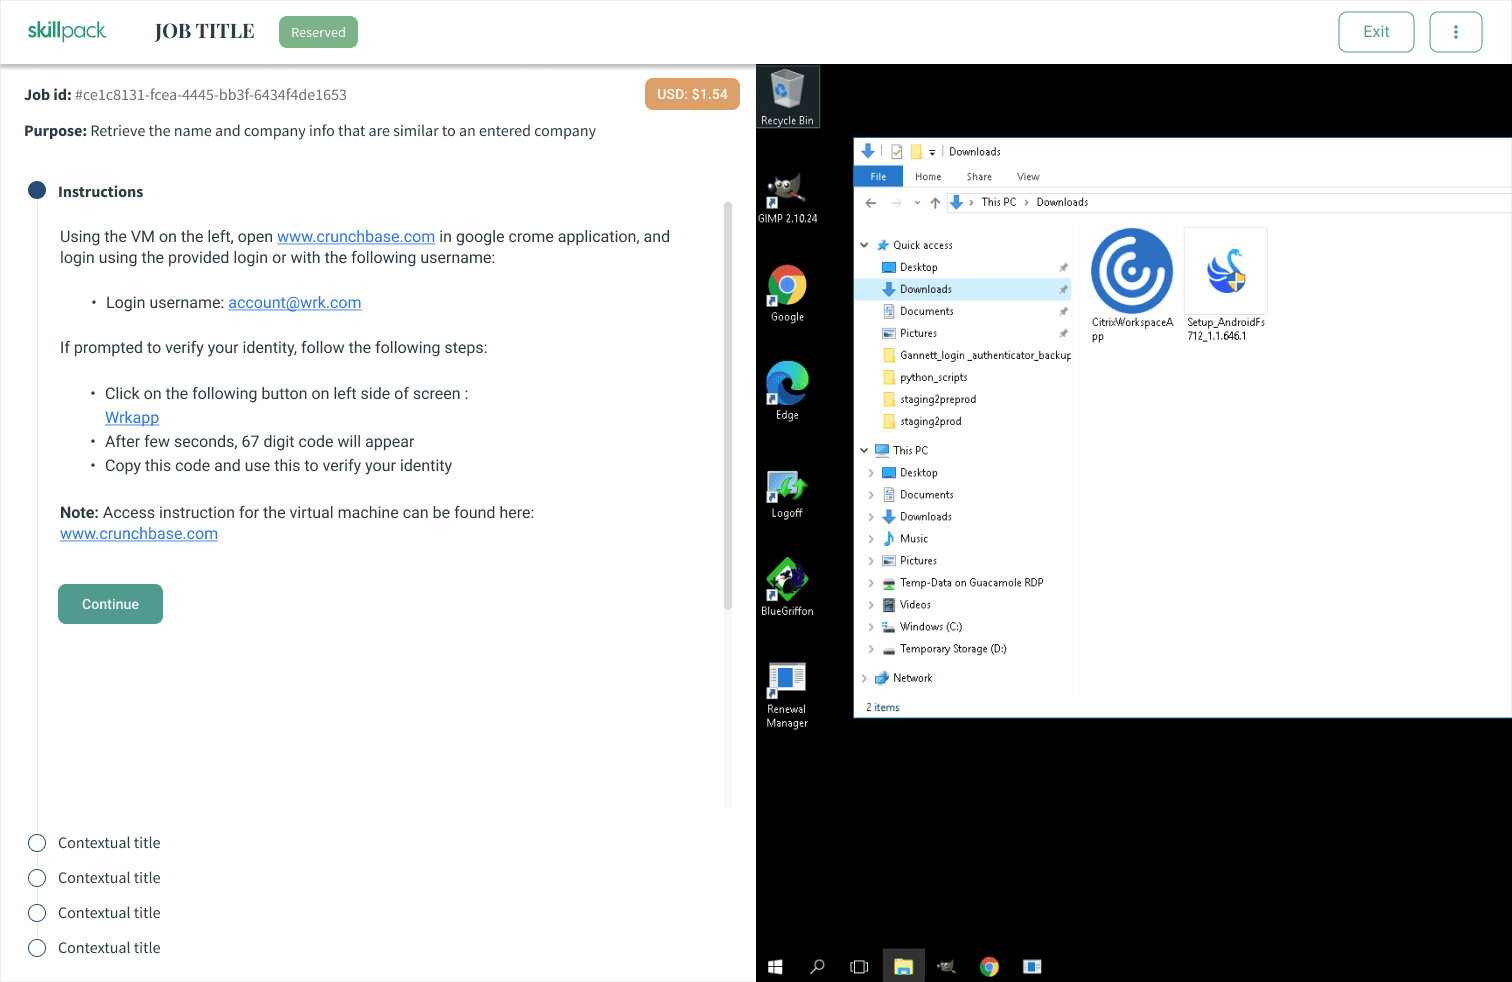Select Desktop under Quick access

[x=965, y=267]
